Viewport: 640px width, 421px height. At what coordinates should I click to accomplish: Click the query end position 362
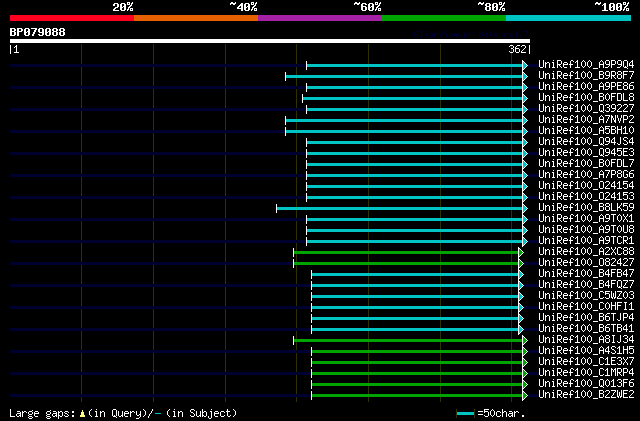(518, 49)
